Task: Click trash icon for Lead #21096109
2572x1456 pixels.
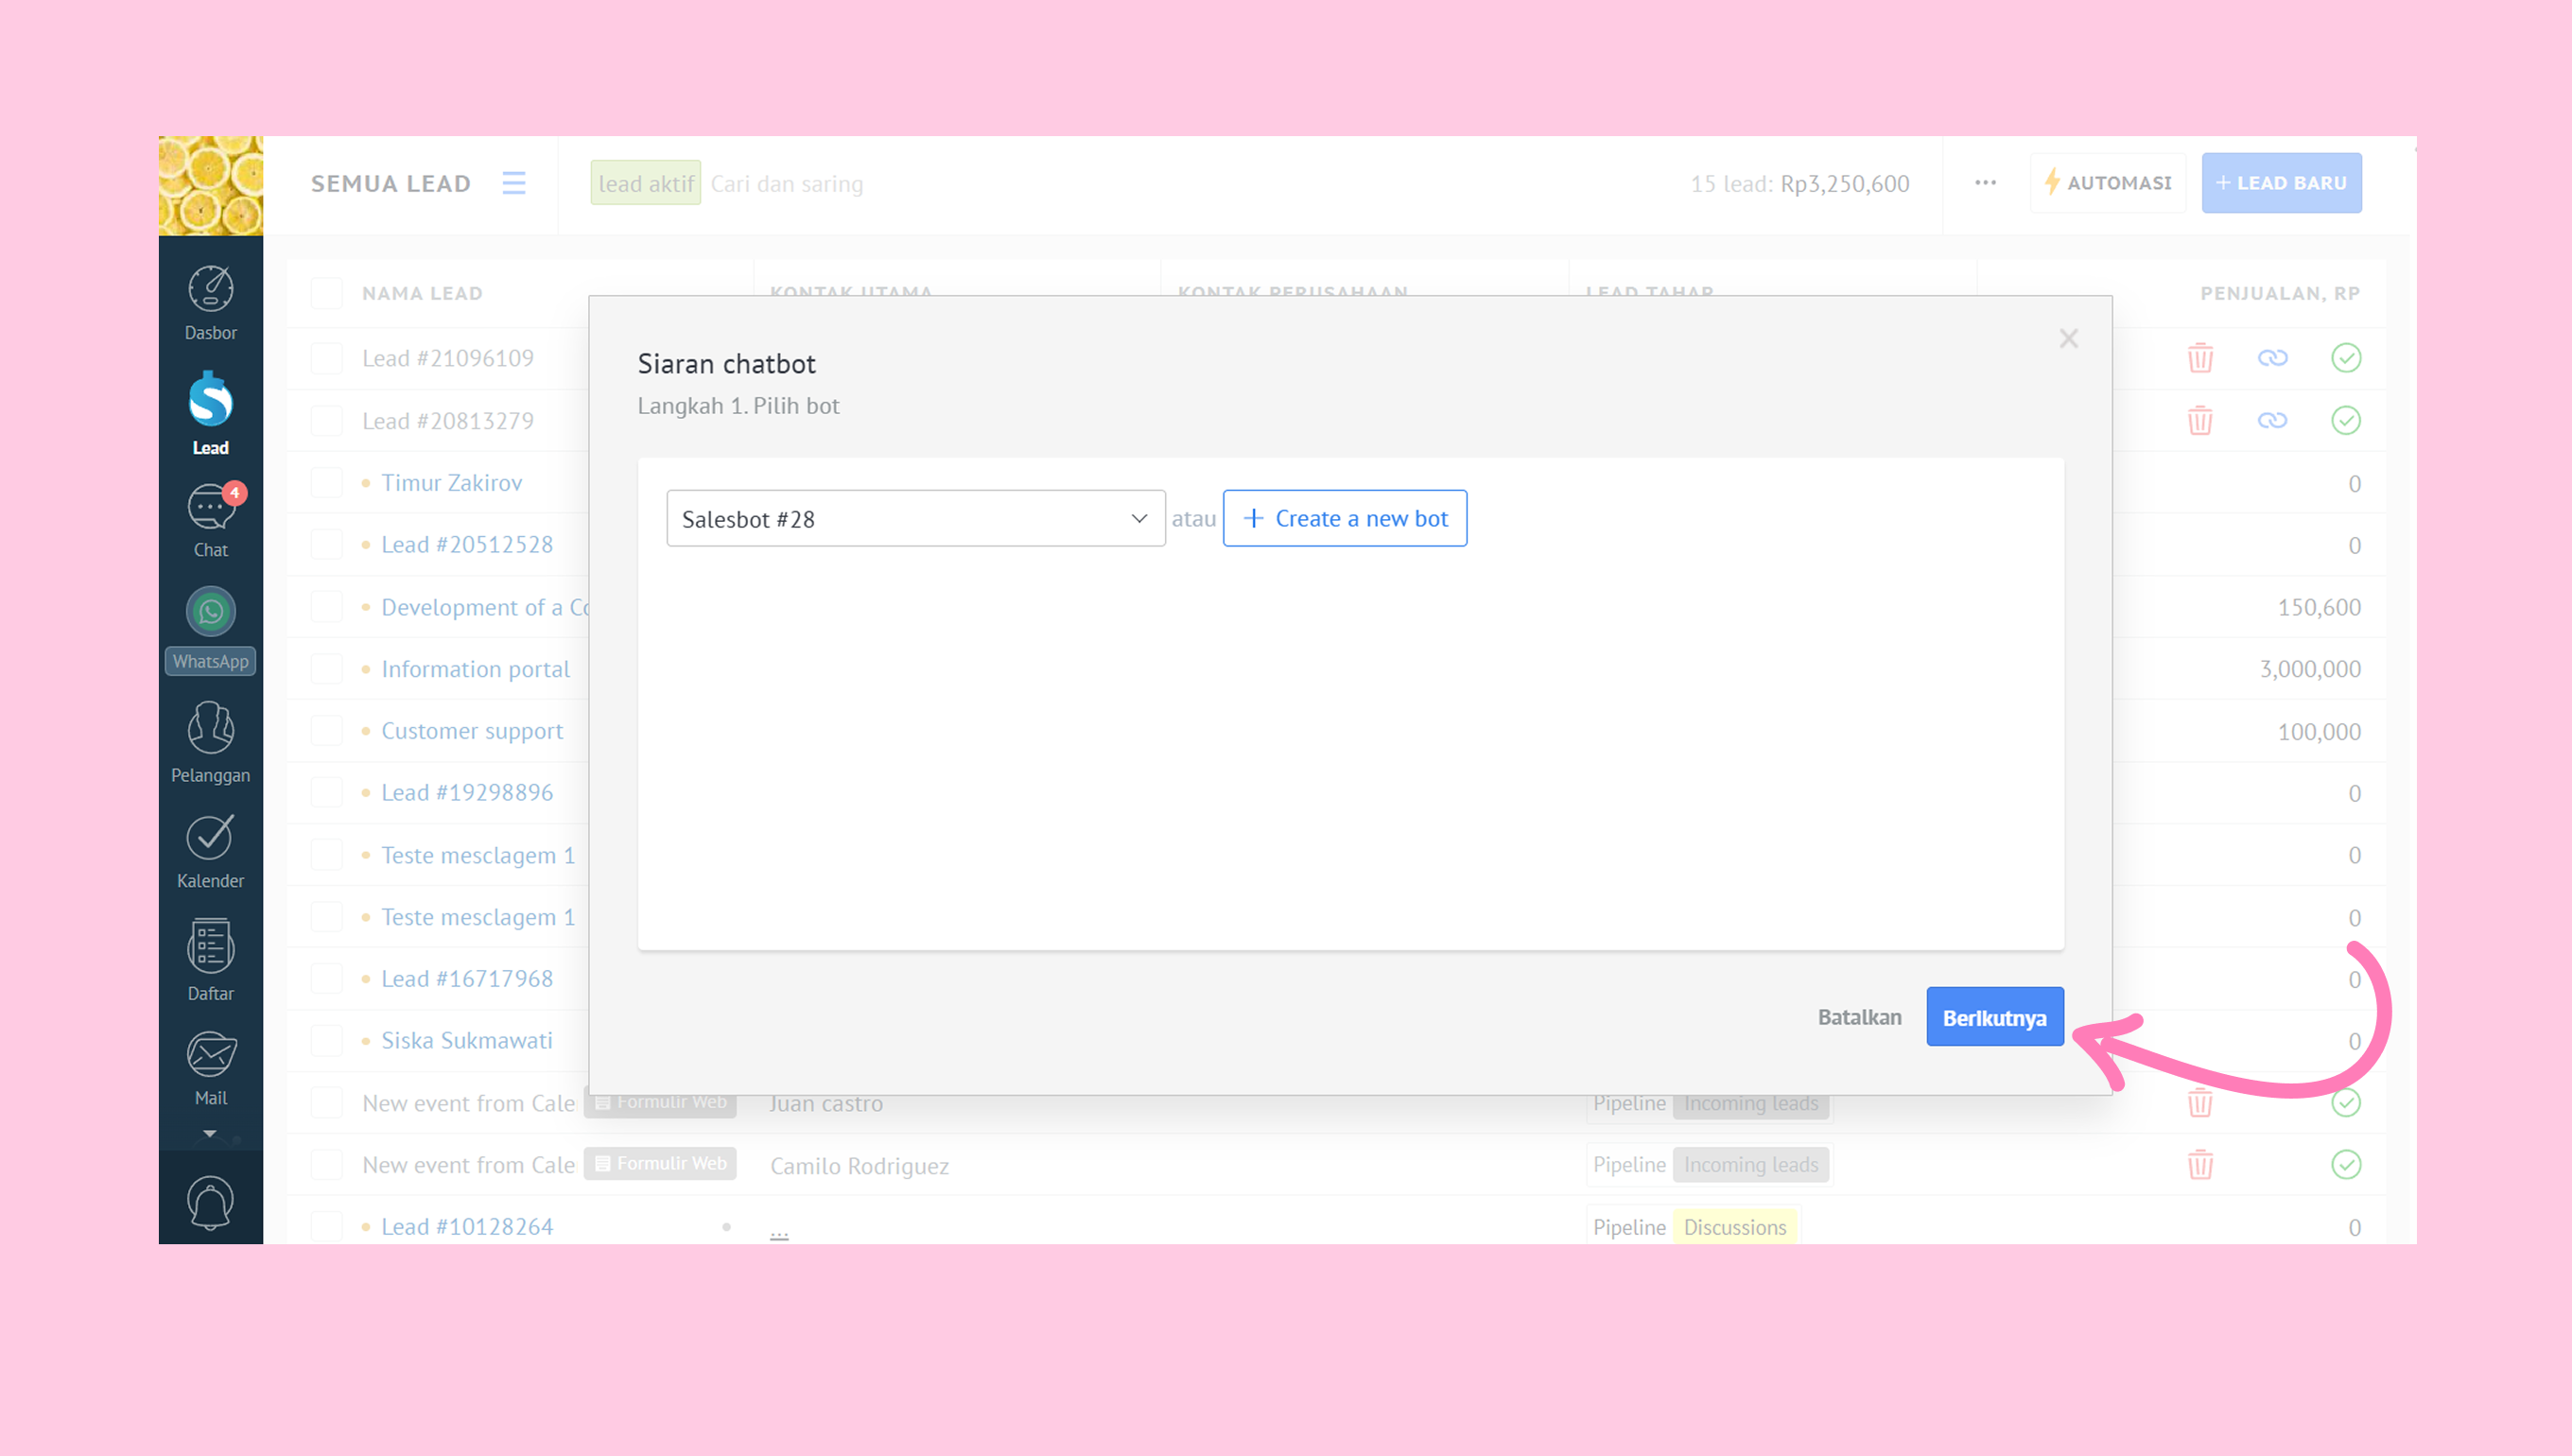Action: [x=2200, y=358]
